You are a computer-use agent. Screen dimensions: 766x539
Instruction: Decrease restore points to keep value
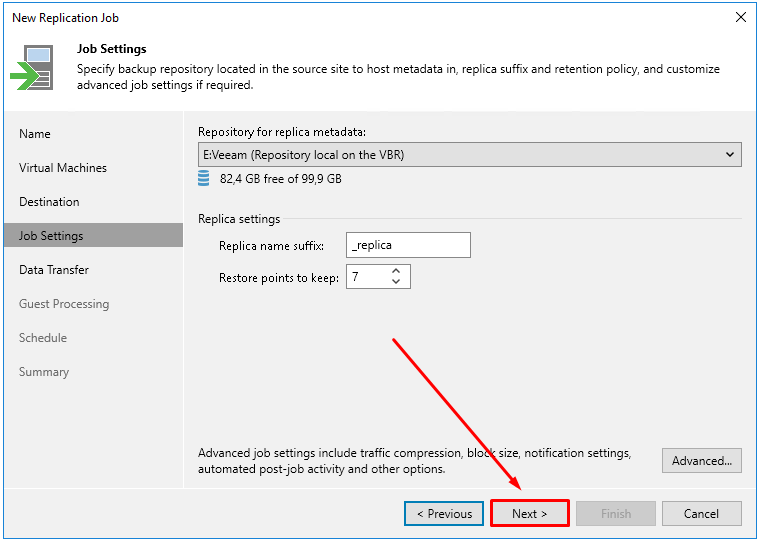[x=396, y=282]
